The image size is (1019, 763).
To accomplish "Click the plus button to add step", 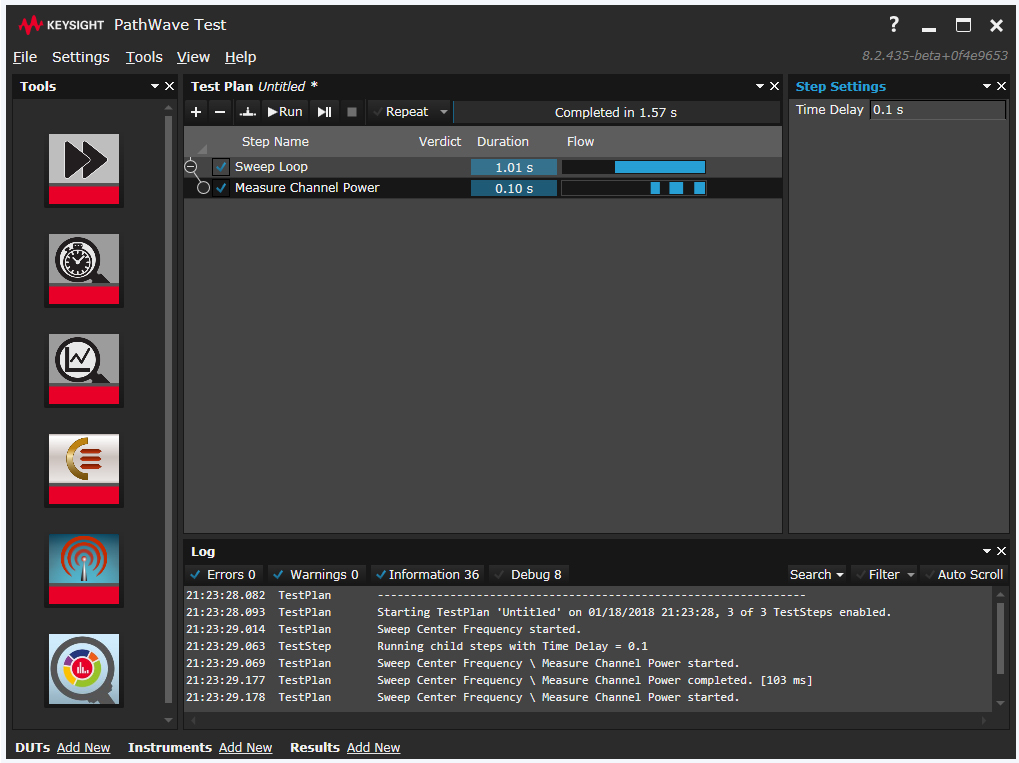I will [196, 112].
